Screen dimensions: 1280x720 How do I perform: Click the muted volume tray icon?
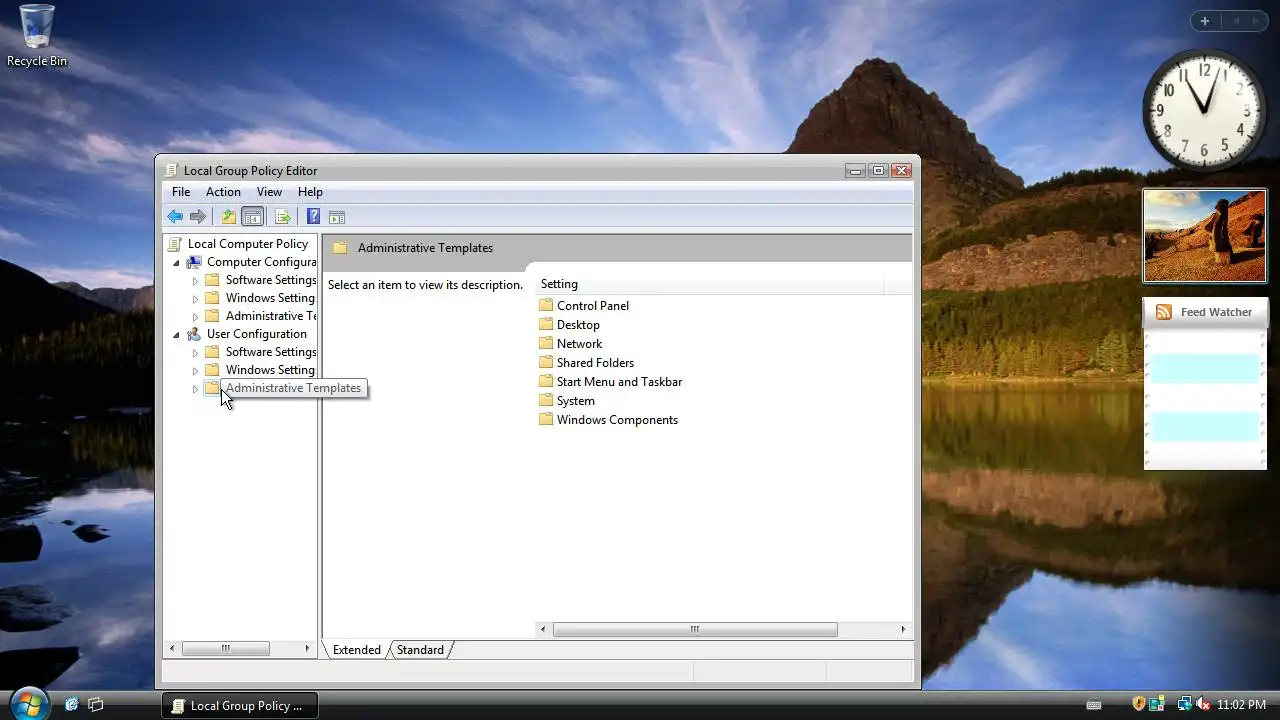point(1203,705)
